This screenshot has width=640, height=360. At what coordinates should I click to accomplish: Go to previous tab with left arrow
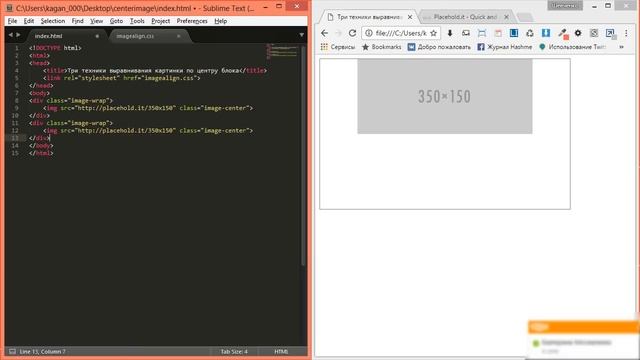pyautogui.click(x=10, y=35)
